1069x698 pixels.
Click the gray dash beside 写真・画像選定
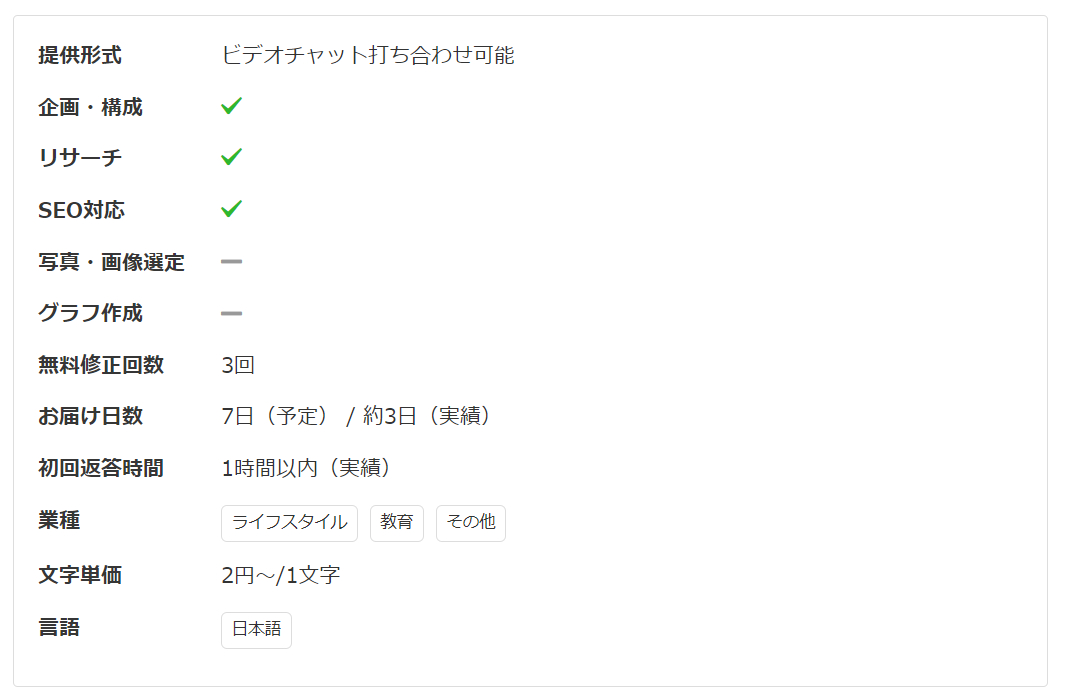(231, 262)
